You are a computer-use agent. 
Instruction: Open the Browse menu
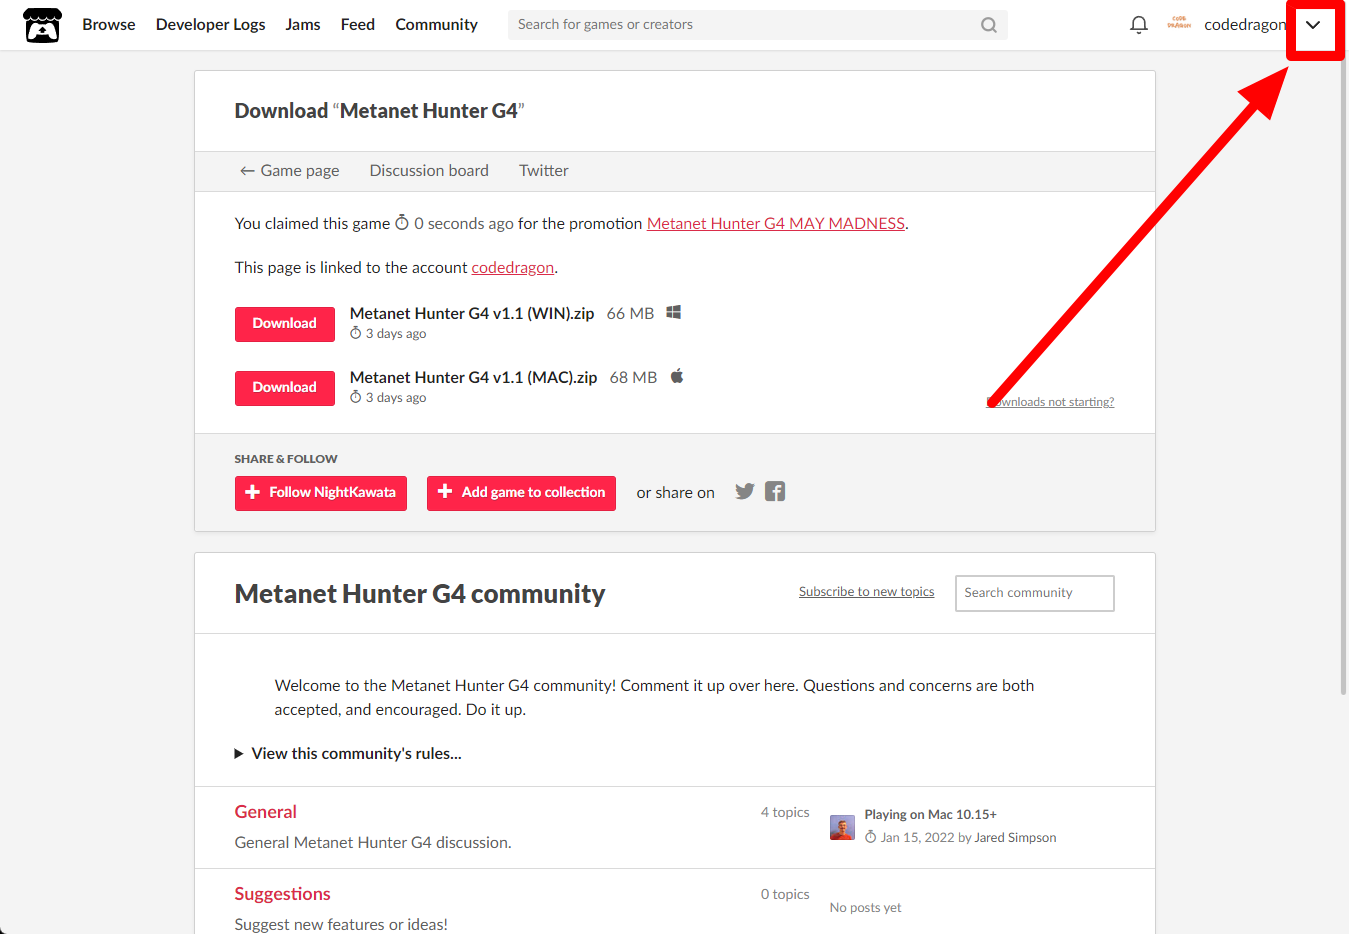click(109, 24)
